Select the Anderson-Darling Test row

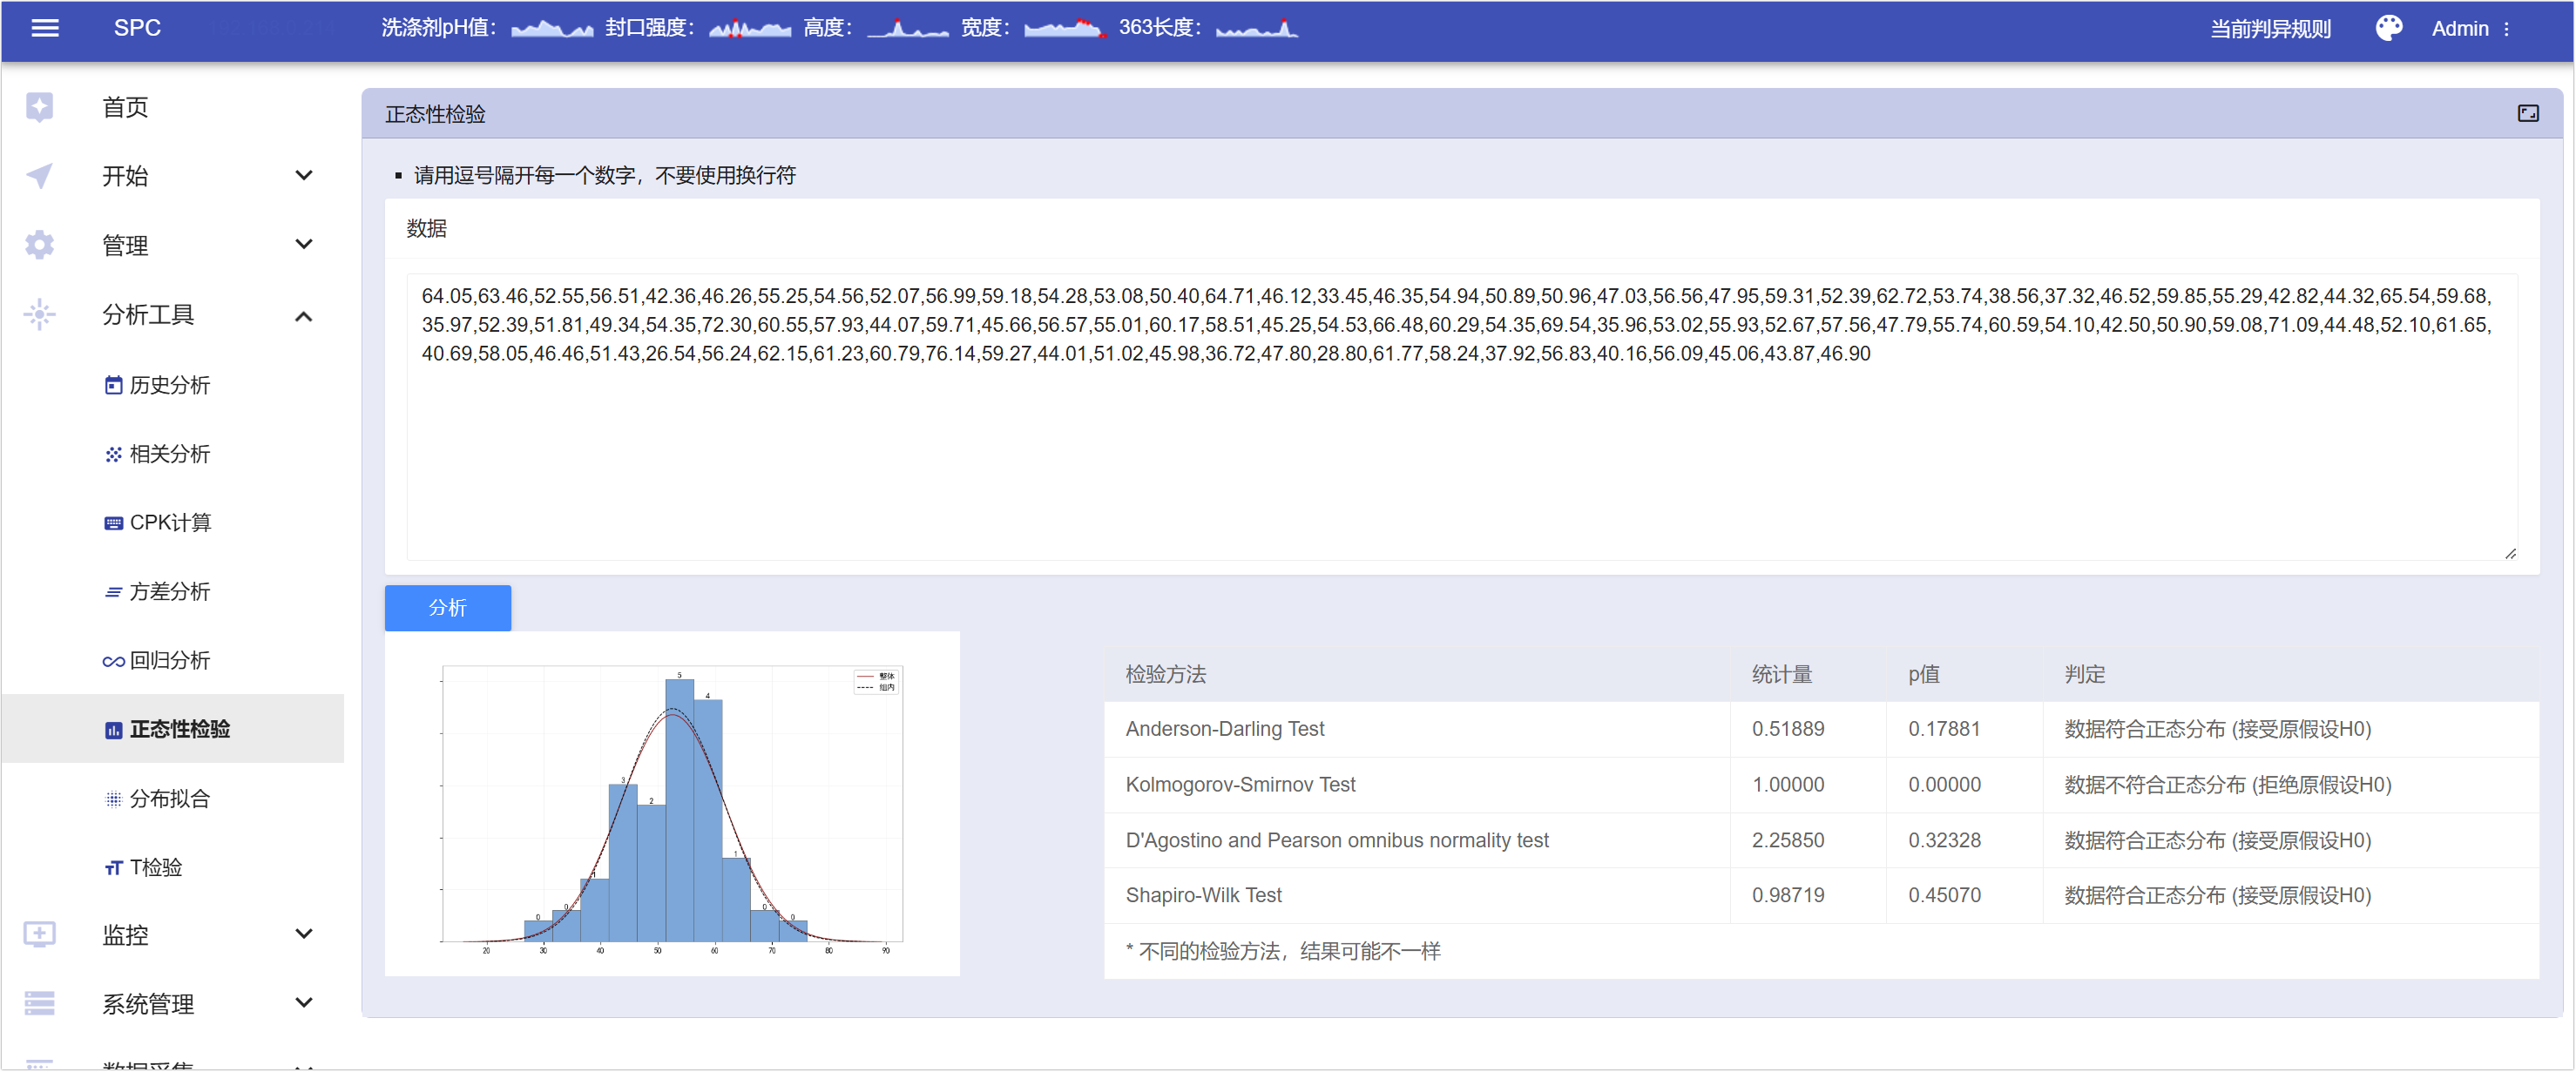click(x=1821, y=730)
